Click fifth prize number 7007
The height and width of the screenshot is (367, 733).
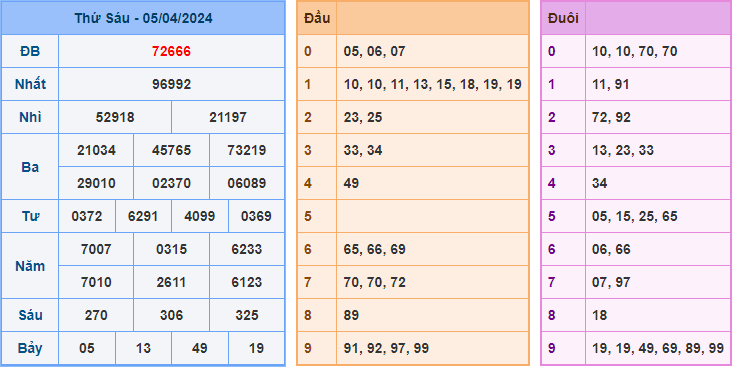coord(96,250)
